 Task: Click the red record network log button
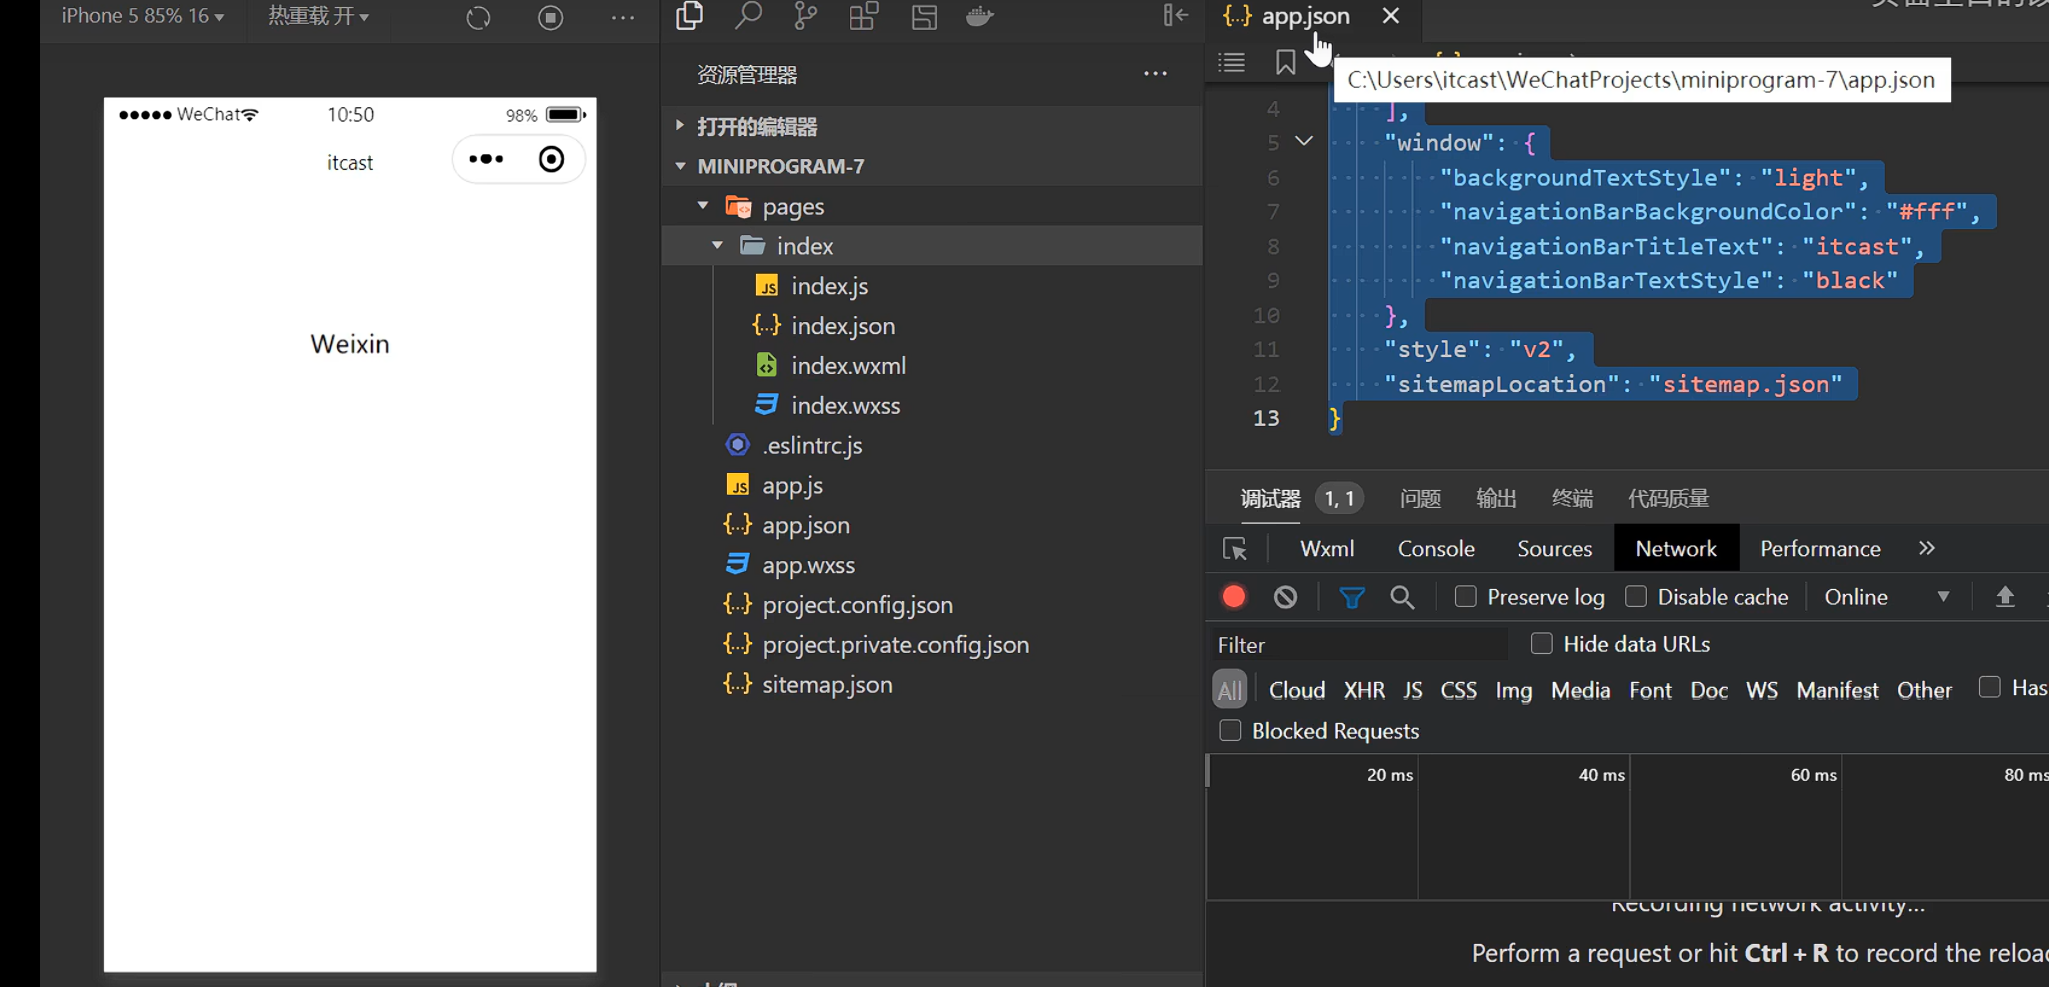point(1234,597)
